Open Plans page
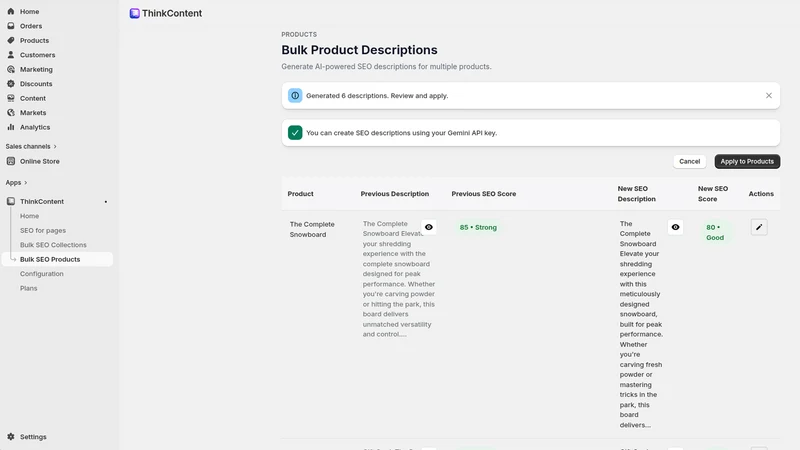Viewport: 800px width, 450px height. [29, 288]
